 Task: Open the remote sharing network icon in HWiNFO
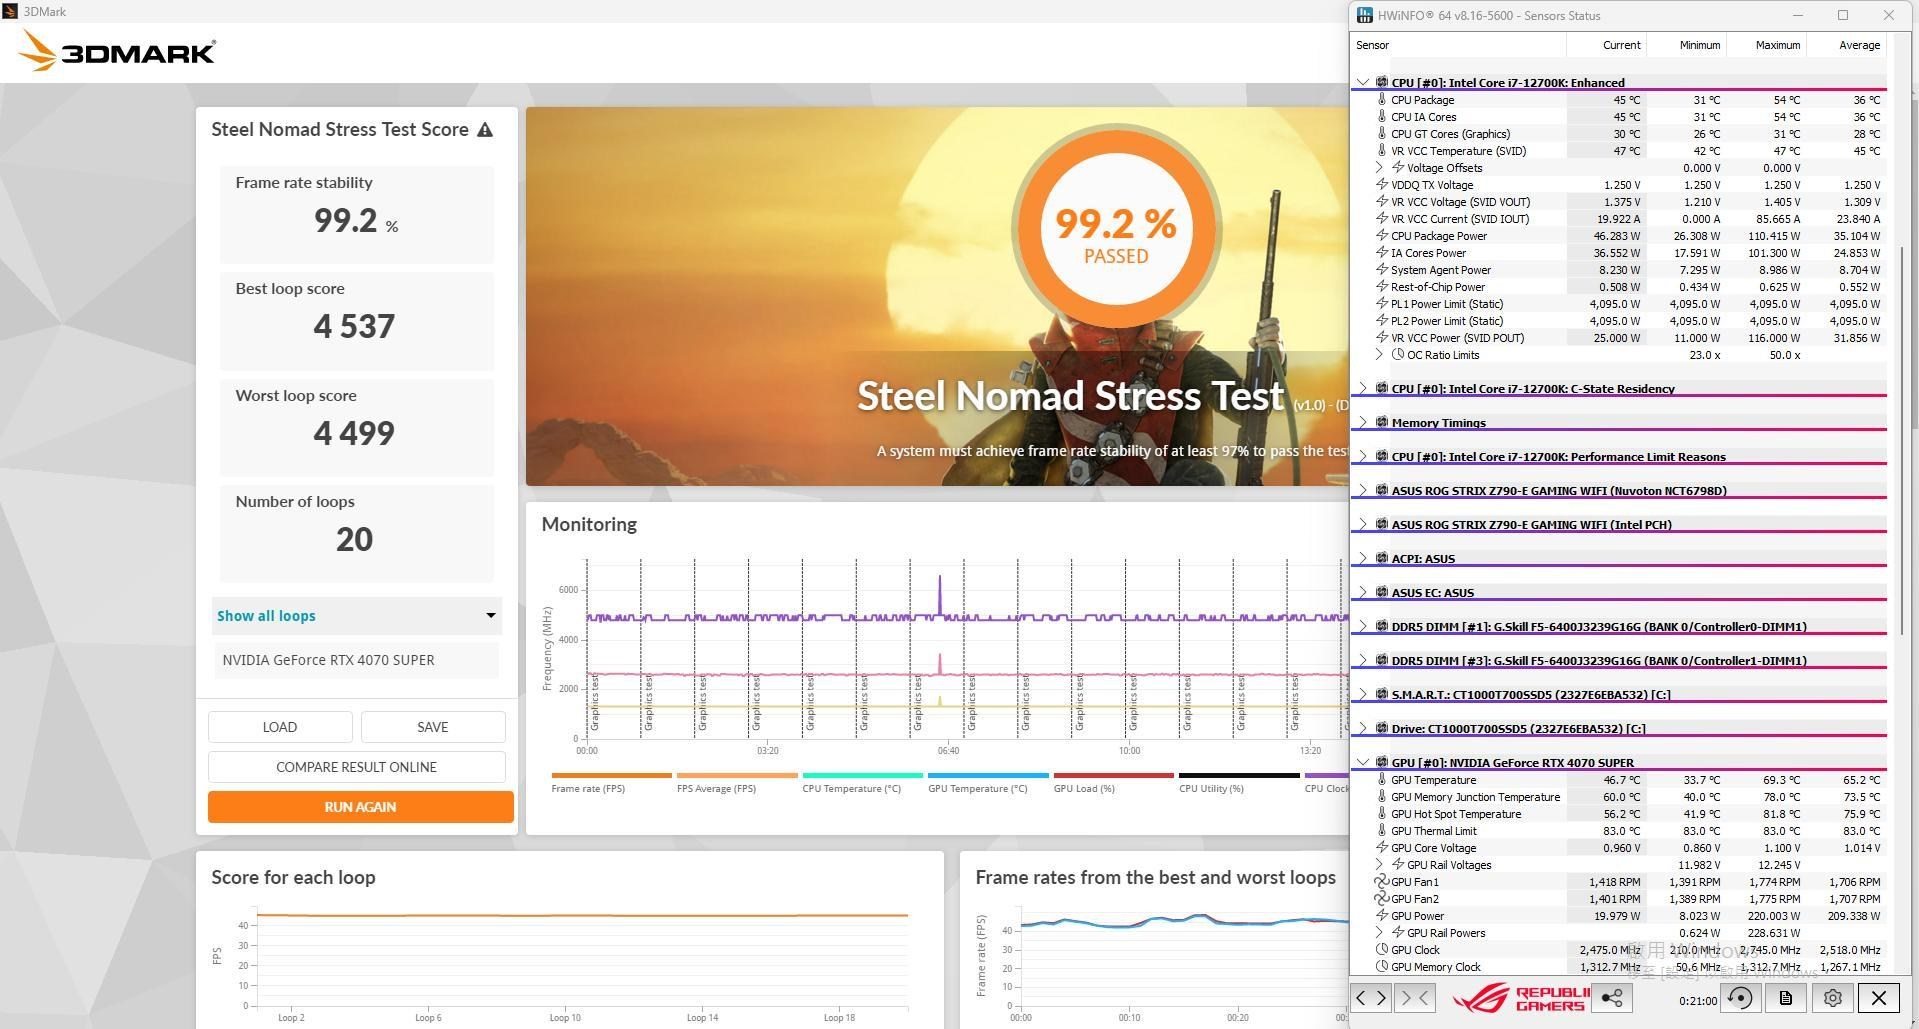pos(1611,998)
